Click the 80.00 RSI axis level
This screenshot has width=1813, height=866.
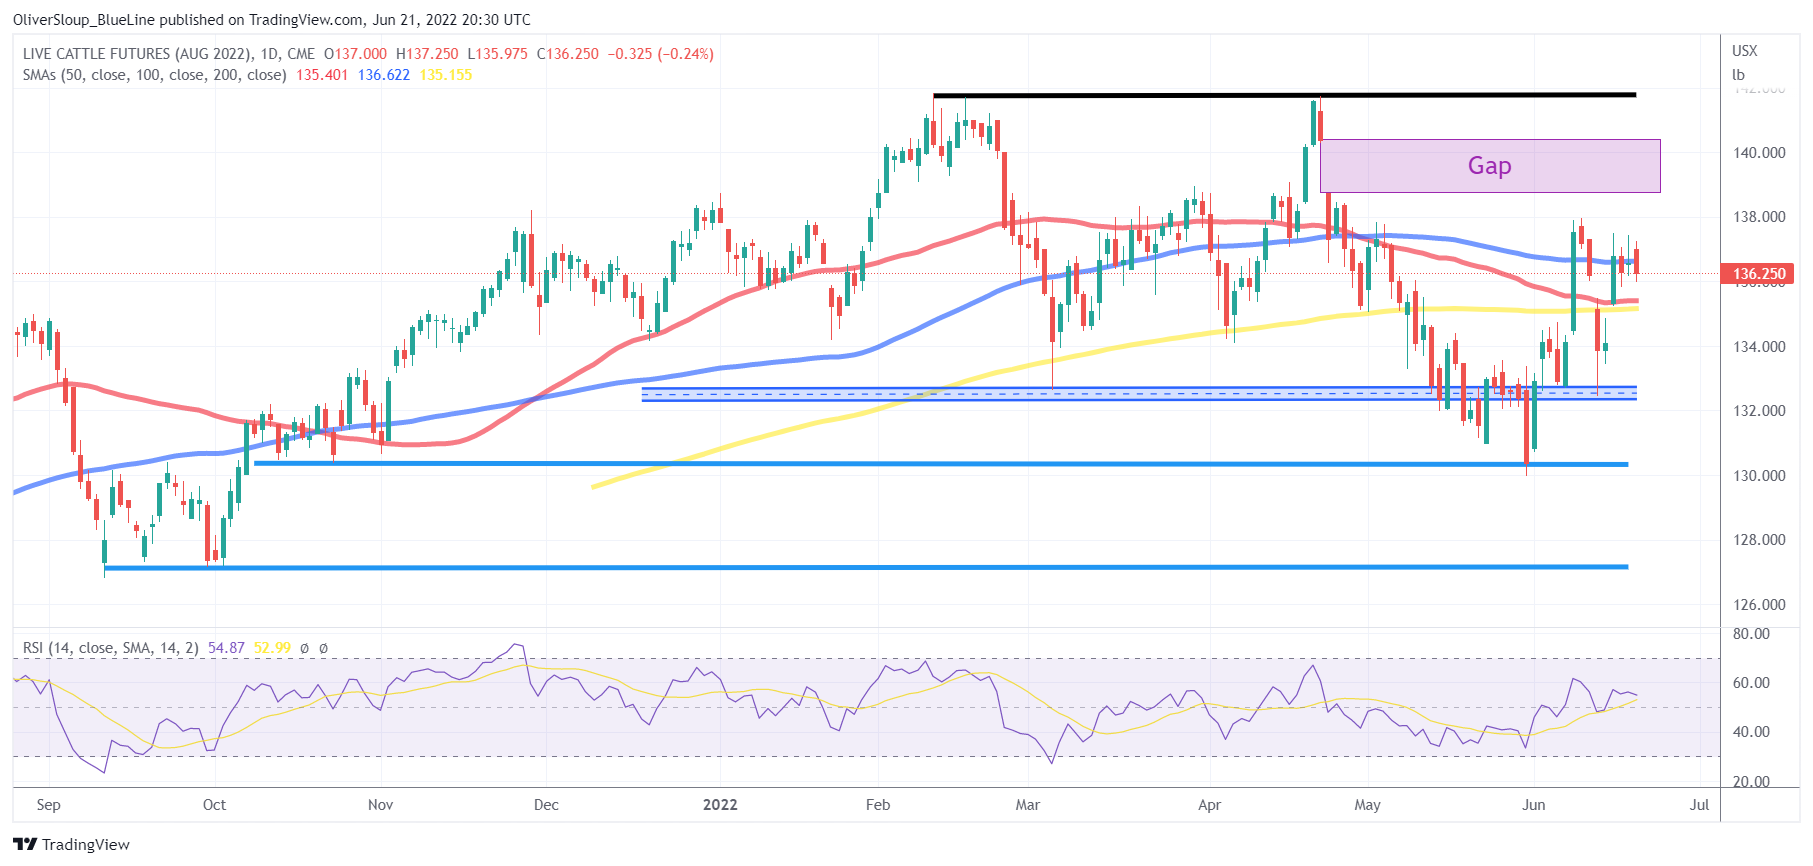1751,634
